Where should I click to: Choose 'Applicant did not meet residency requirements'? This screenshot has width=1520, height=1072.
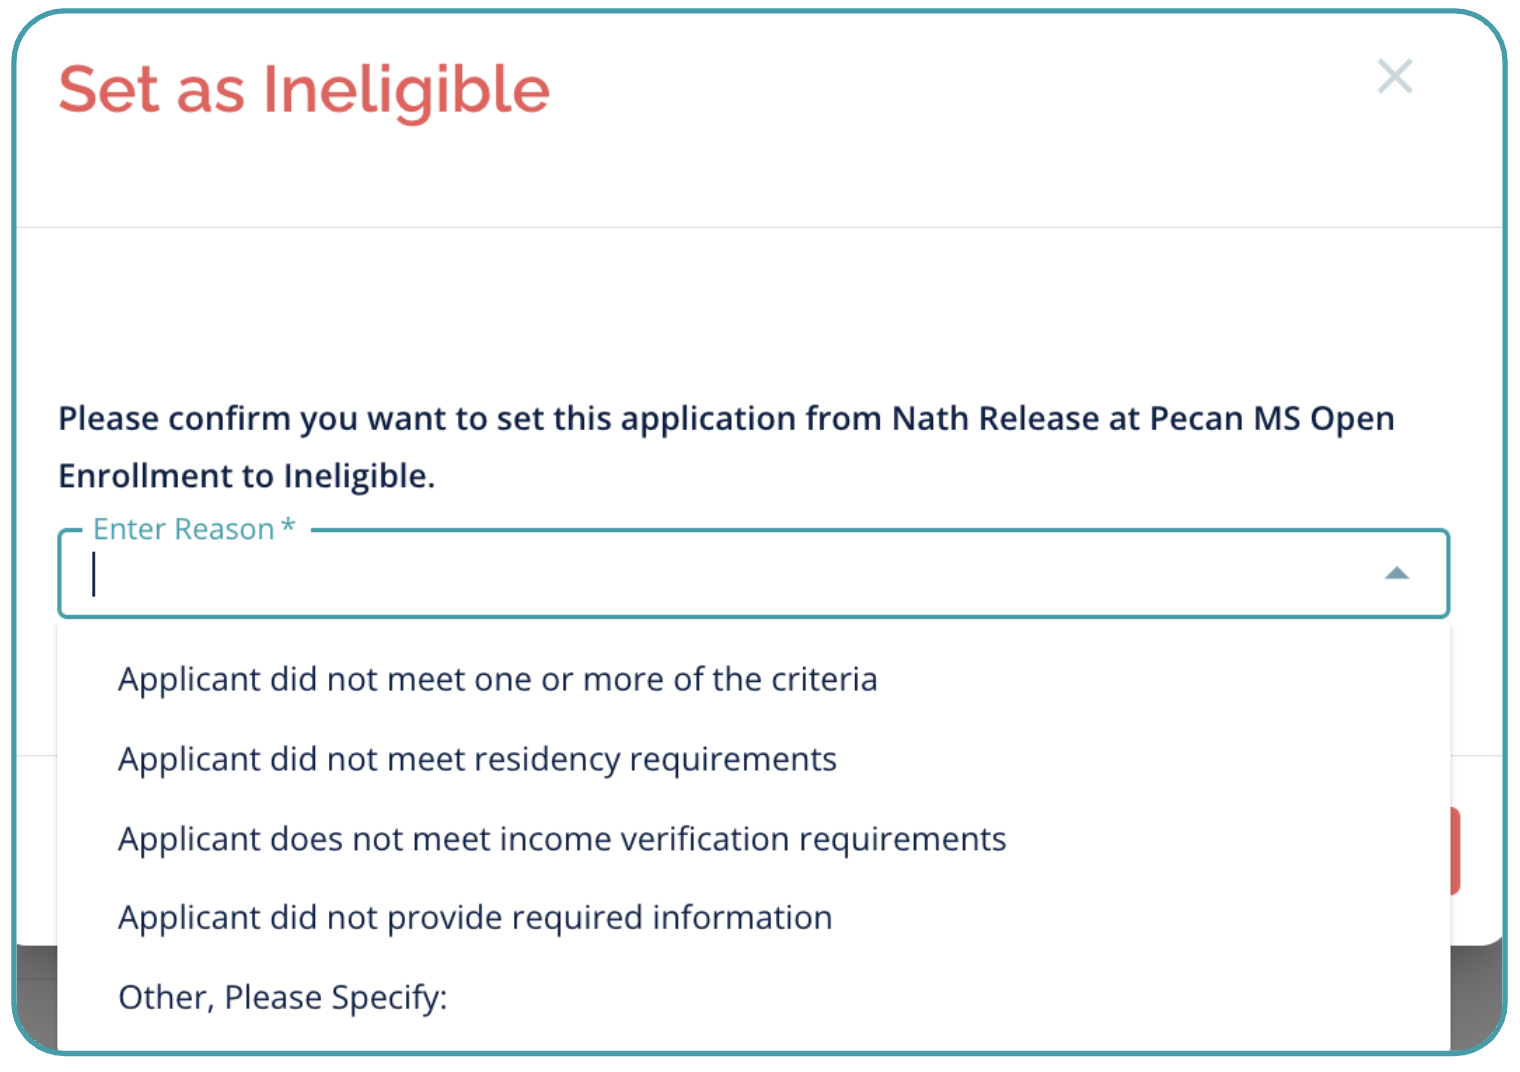[x=477, y=760]
